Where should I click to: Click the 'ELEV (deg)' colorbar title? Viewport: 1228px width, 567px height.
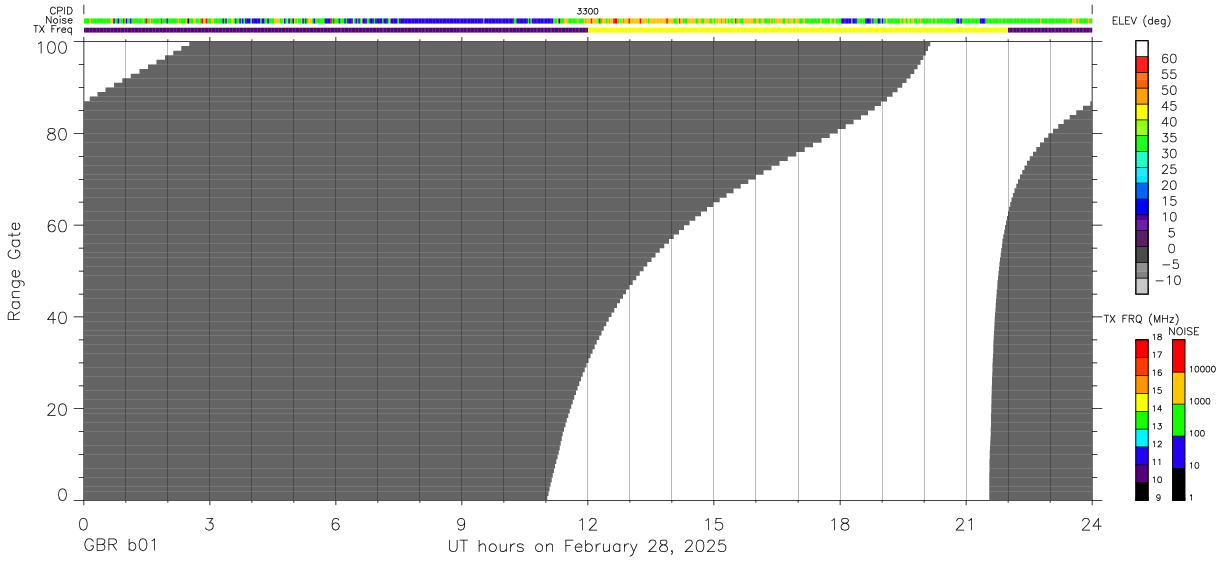pyautogui.click(x=1141, y=21)
